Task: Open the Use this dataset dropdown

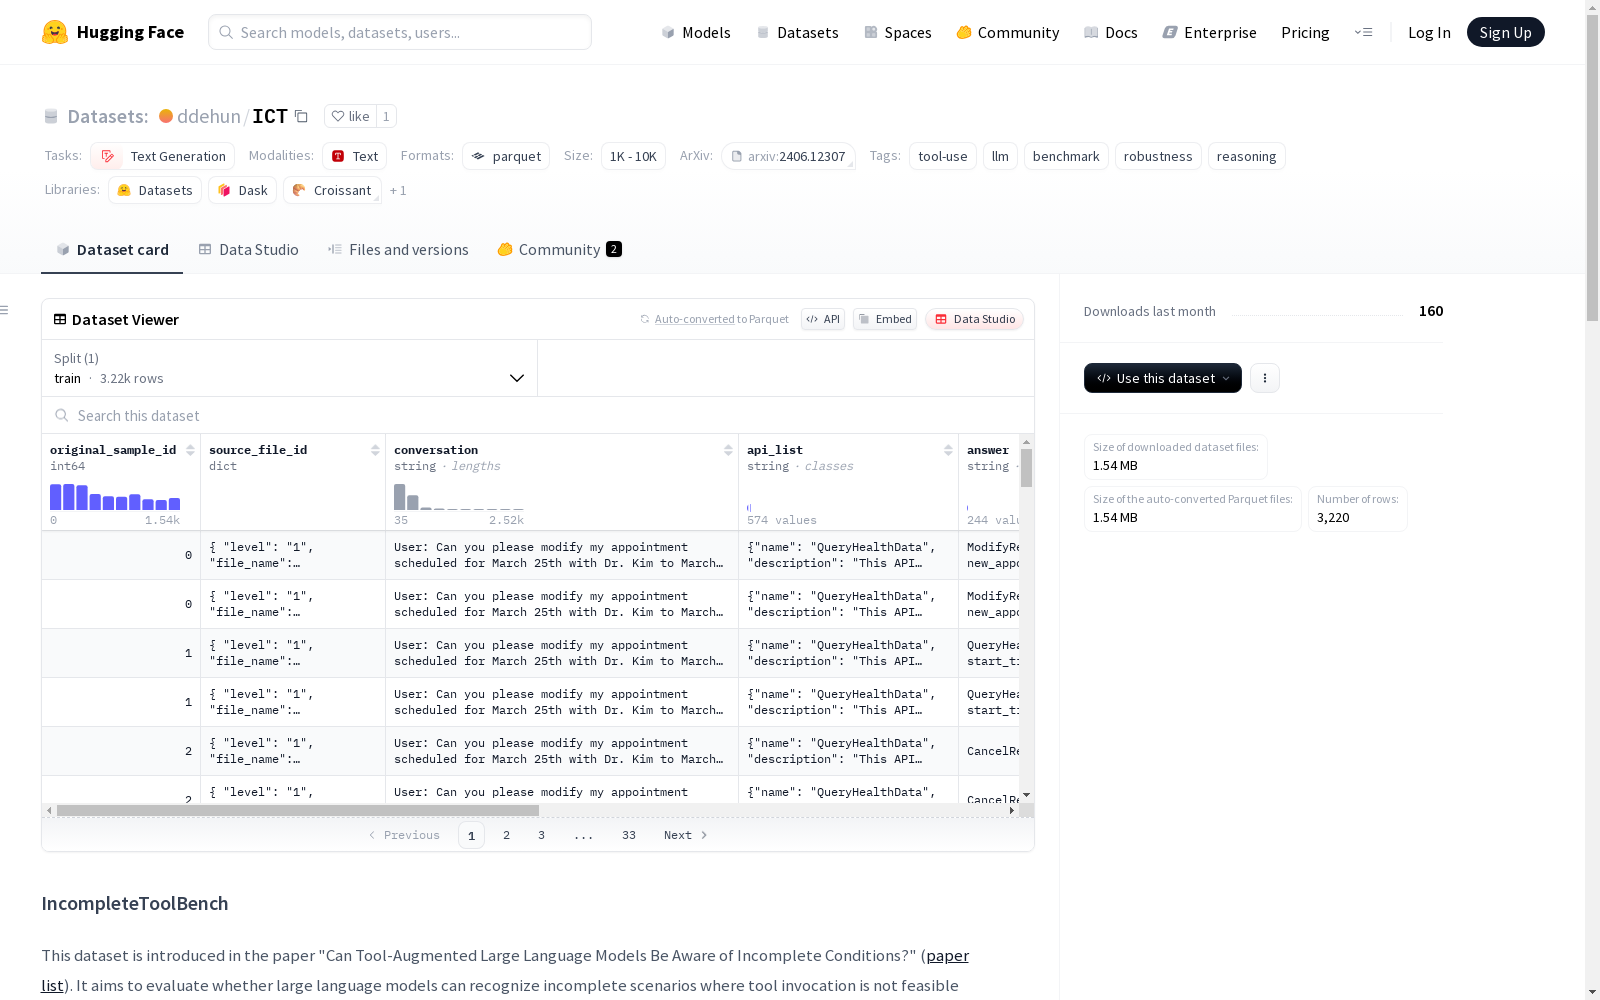Action: click(x=1163, y=378)
